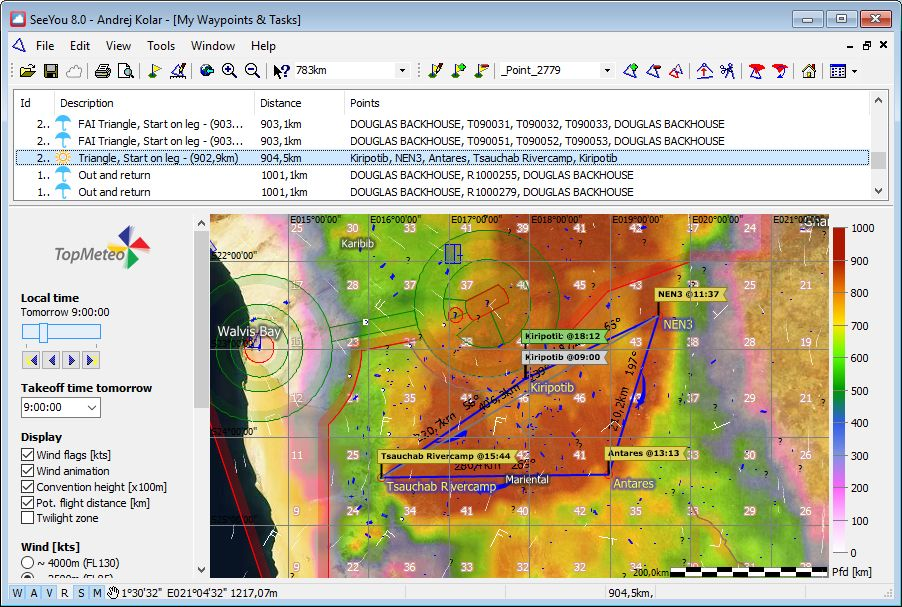The height and width of the screenshot is (607, 902).
Task: Click left panel scroll down arrow
Action: 201,570
